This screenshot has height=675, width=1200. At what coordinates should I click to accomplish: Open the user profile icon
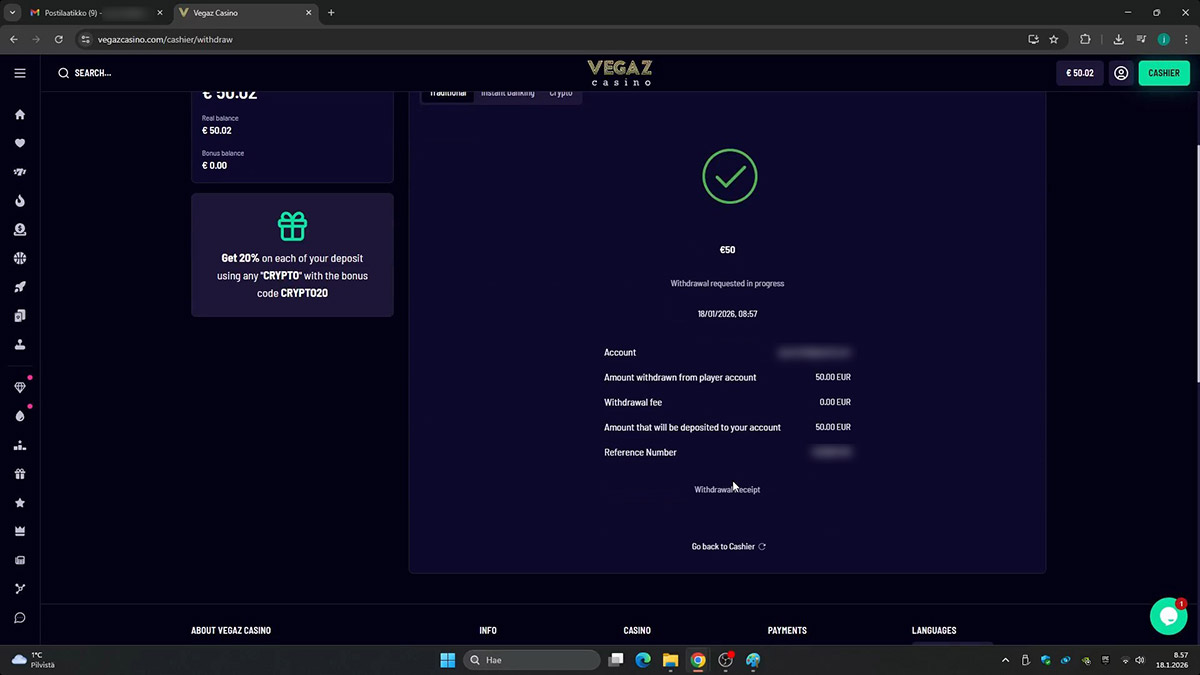point(1121,73)
